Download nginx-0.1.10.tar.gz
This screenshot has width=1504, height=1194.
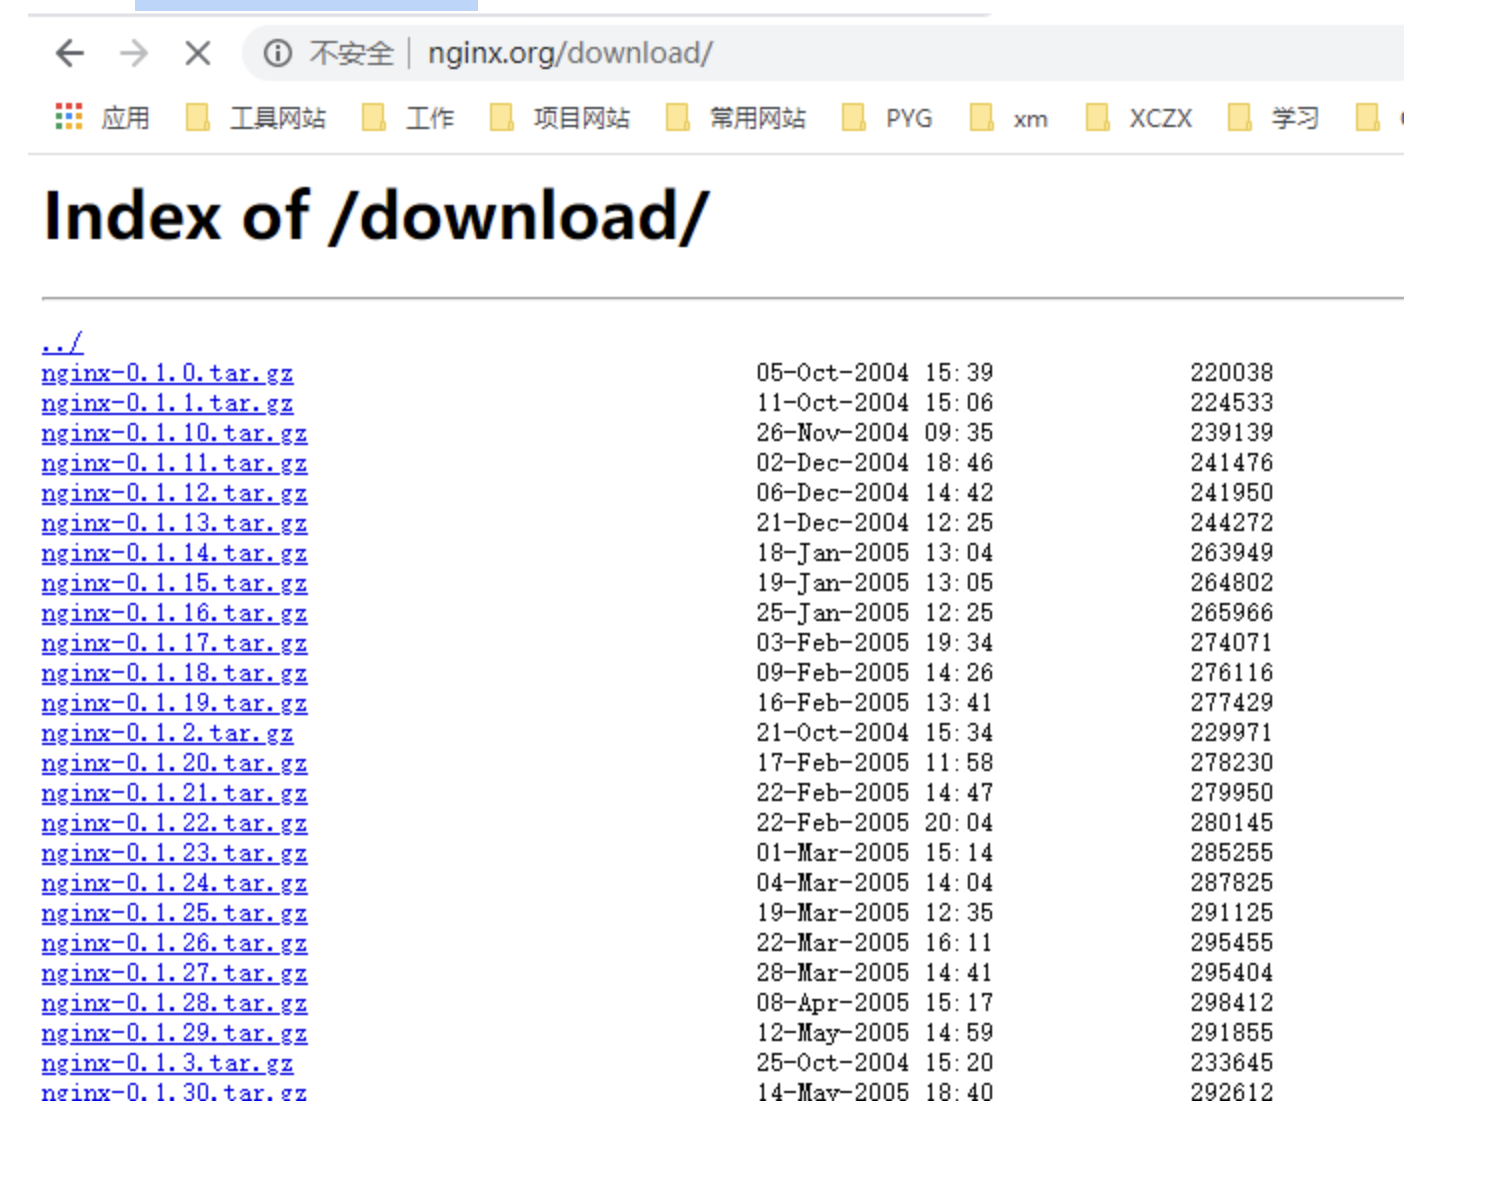pyautogui.click(x=174, y=433)
